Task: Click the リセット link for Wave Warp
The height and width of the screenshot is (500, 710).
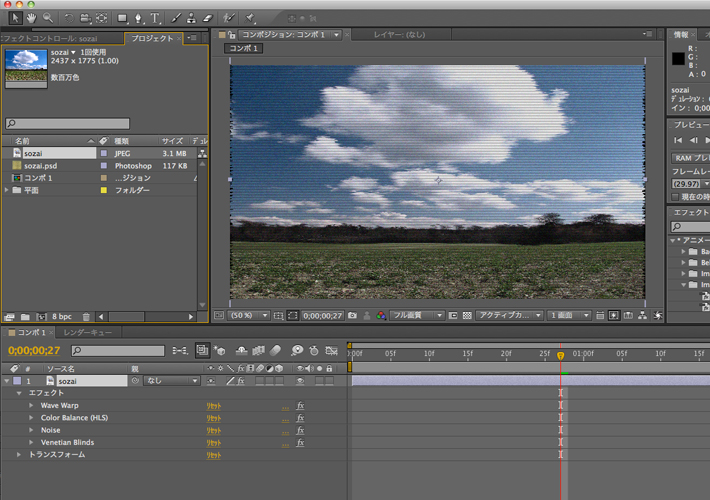Action: click(213, 406)
